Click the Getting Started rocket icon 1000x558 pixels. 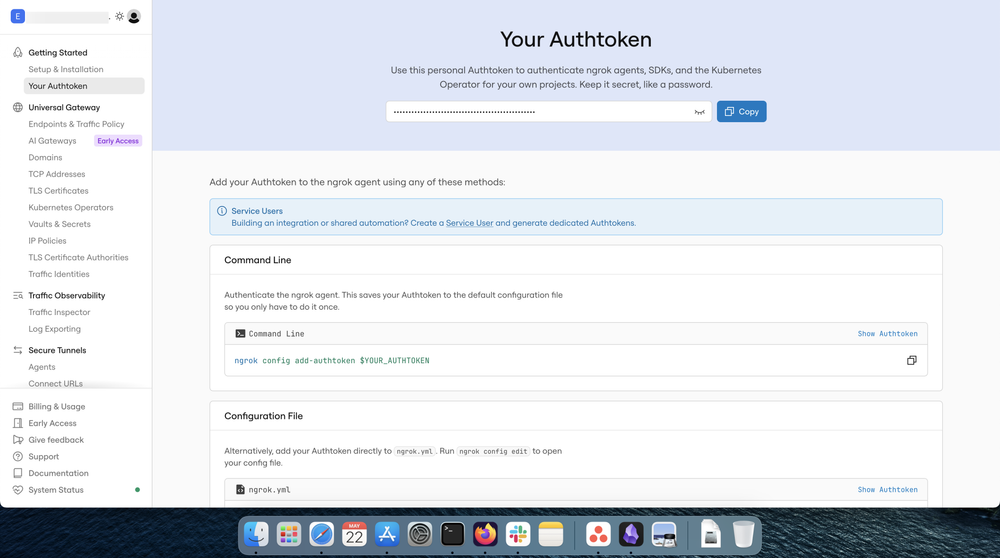click(18, 52)
